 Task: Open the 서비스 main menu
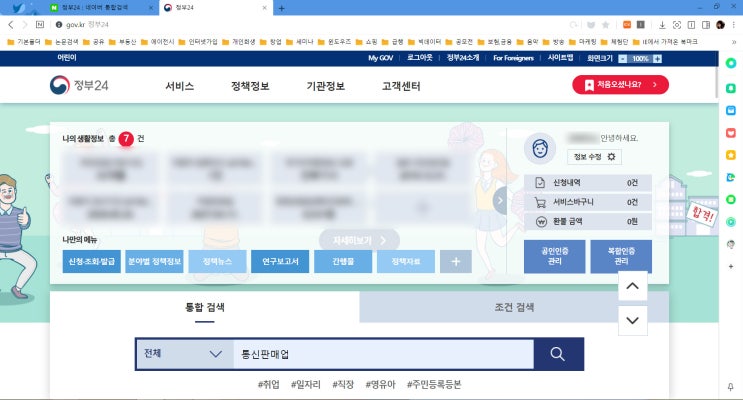[x=180, y=86]
